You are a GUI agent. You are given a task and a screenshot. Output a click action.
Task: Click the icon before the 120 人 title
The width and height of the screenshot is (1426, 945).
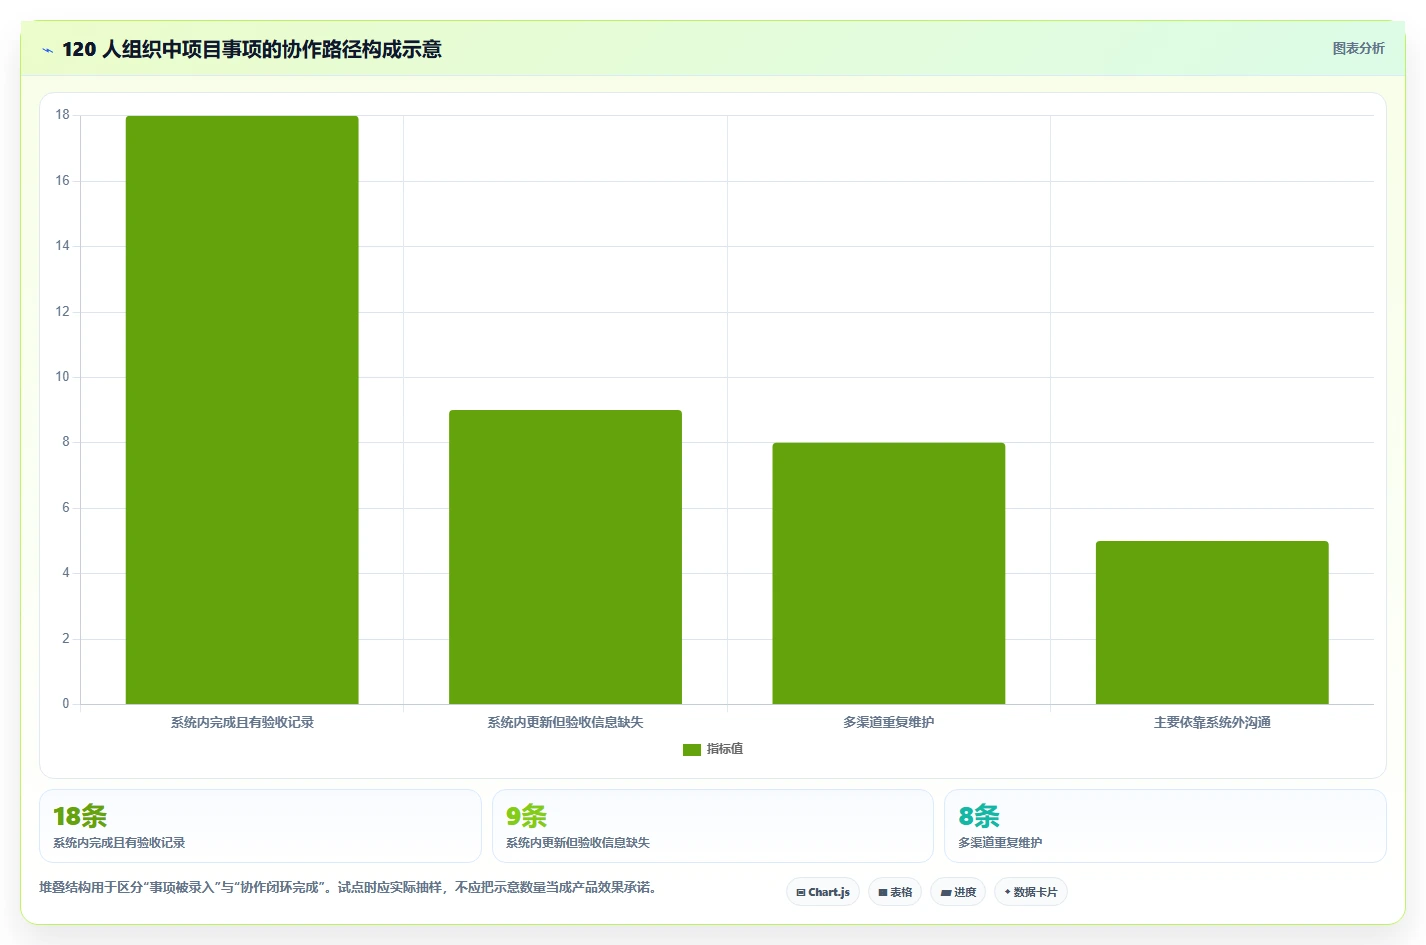tap(47, 50)
